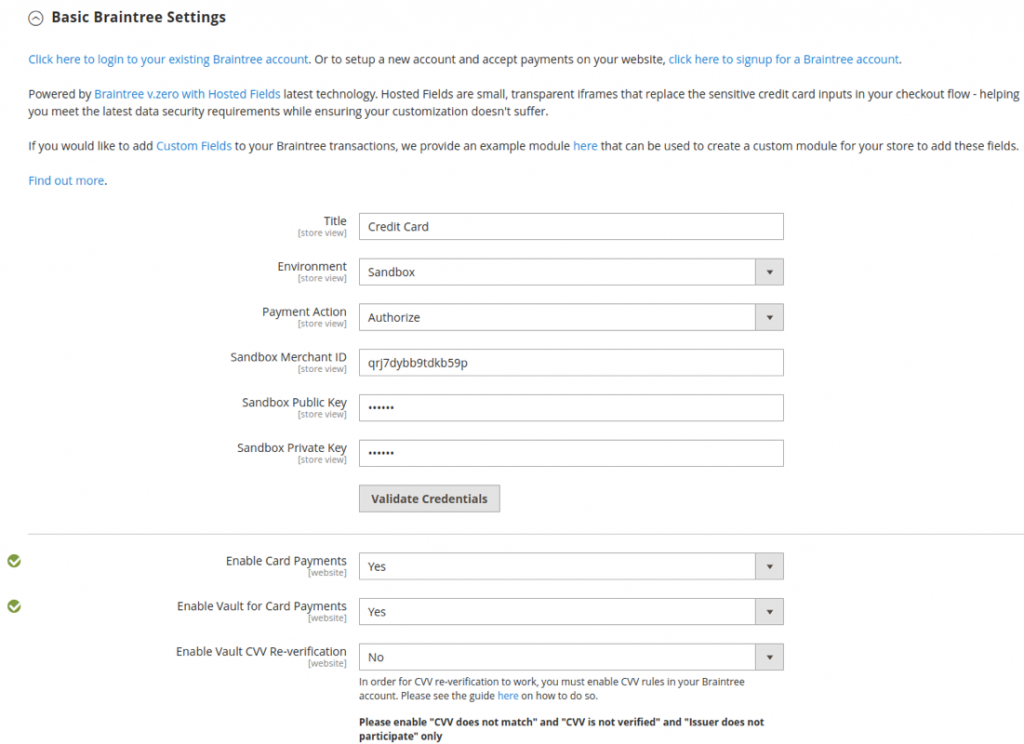Viewport: 1024px width, 744px height.
Task: Open the Payment Action dropdown
Action: coord(769,317)
